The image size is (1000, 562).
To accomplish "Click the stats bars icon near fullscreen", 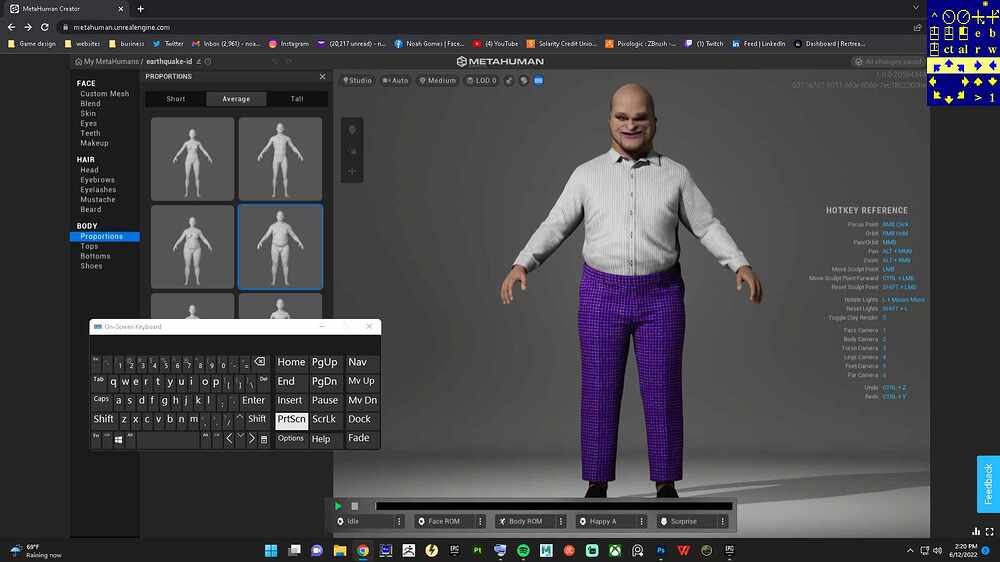I will (976, 531).
